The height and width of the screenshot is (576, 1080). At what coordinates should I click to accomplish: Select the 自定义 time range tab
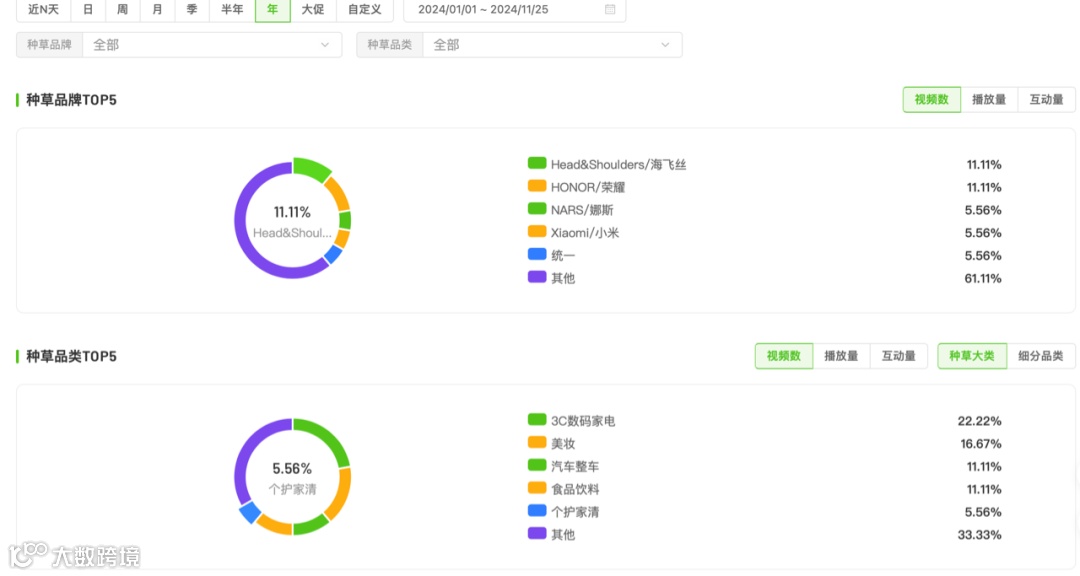point(364,10)
